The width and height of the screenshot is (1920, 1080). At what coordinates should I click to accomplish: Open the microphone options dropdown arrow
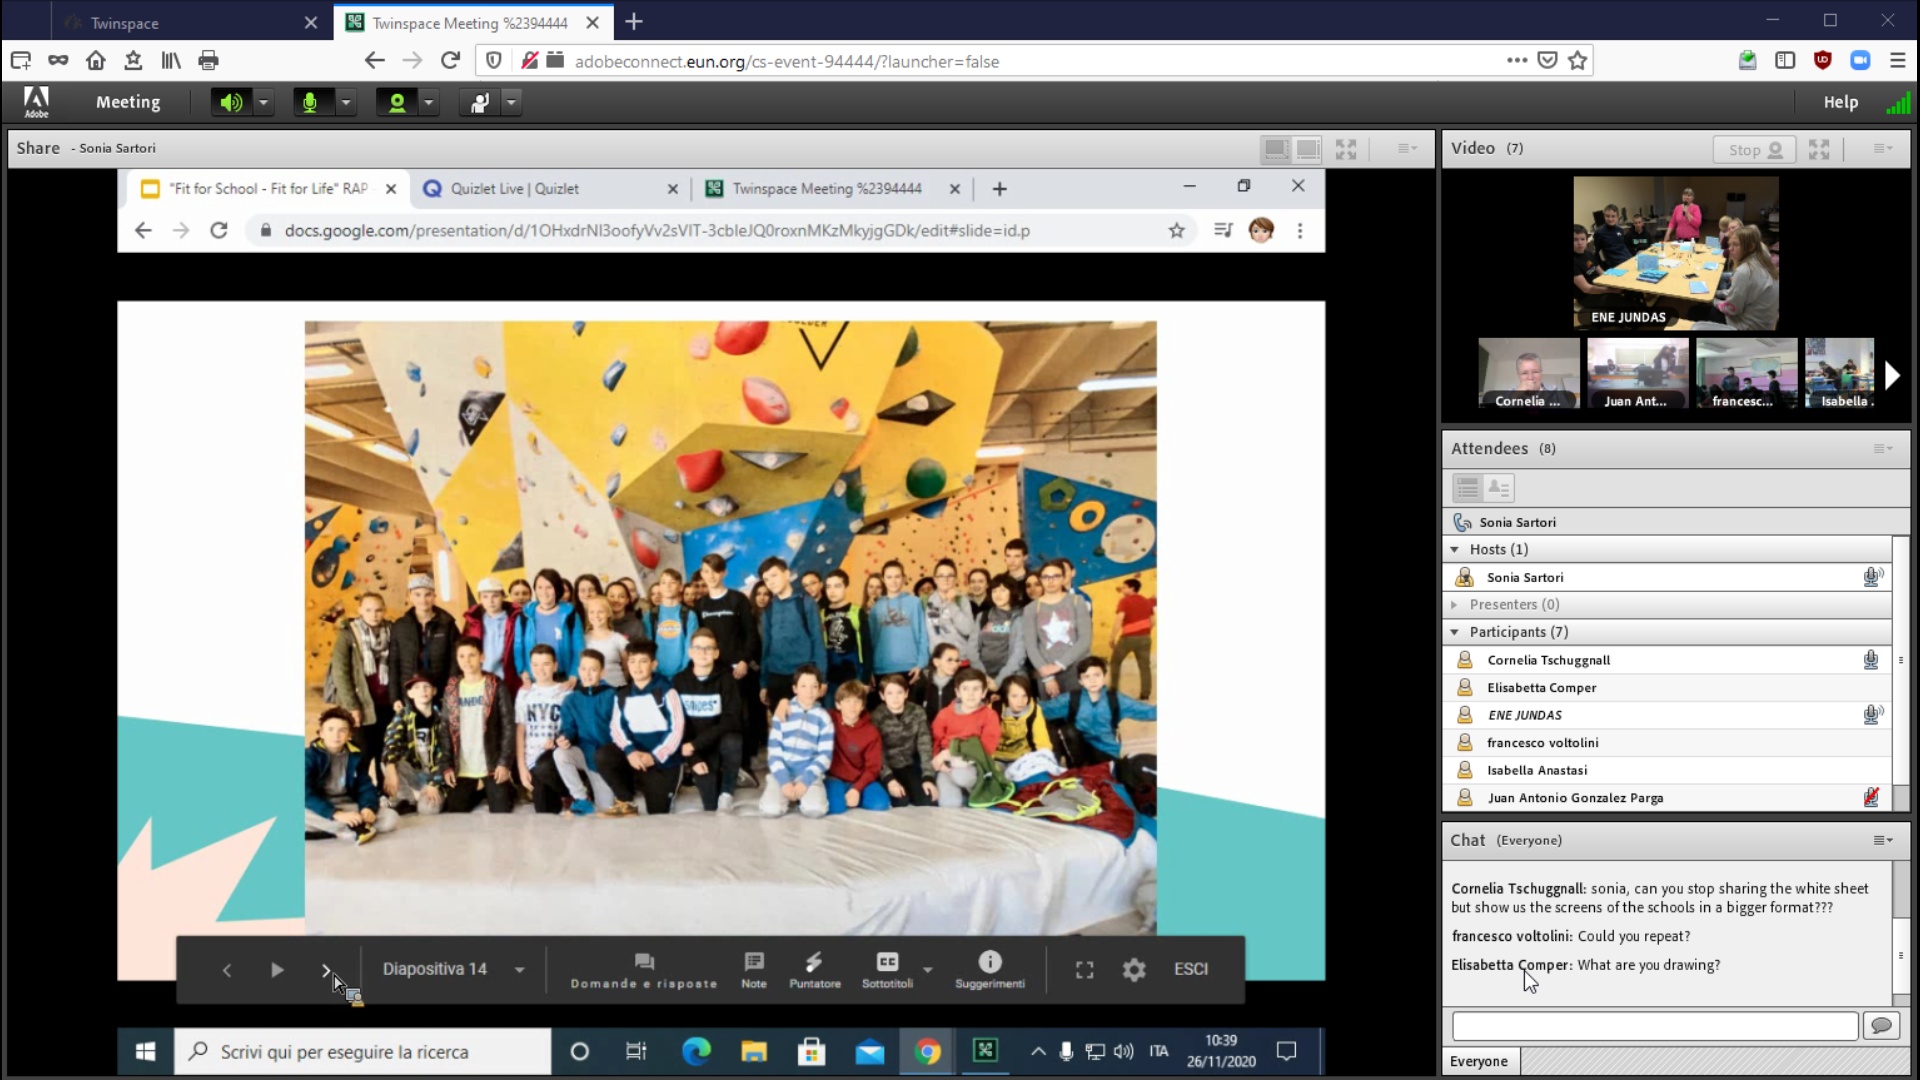coord(345,102)
